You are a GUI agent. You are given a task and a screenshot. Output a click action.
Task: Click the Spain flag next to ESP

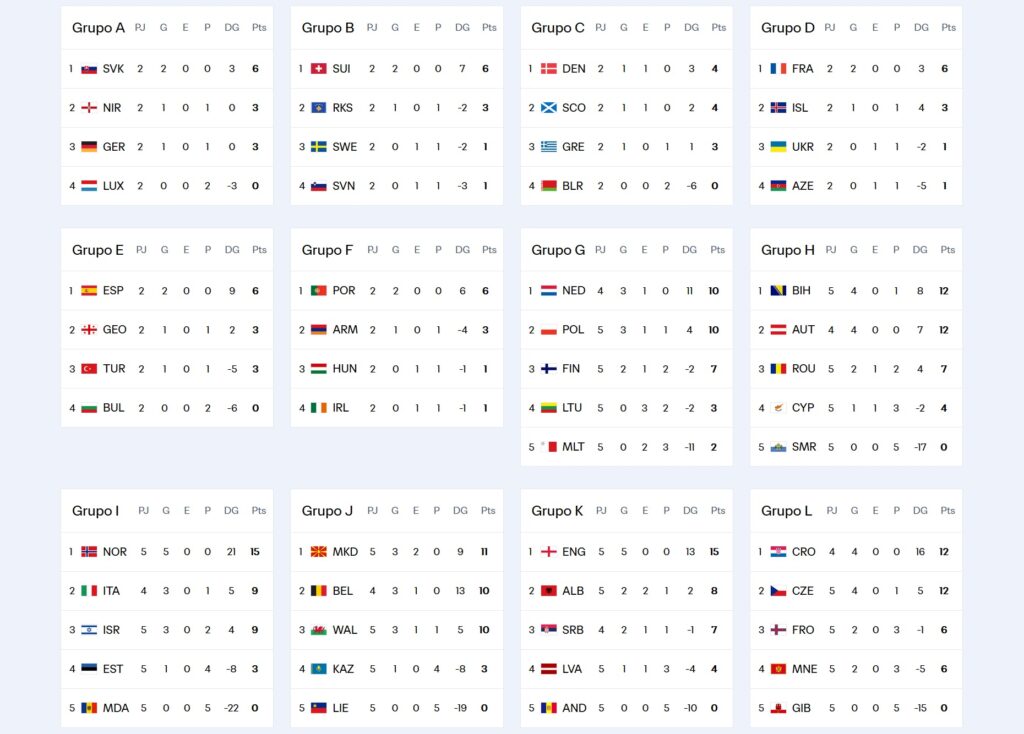pyautogui.click(x=89, y=291)
